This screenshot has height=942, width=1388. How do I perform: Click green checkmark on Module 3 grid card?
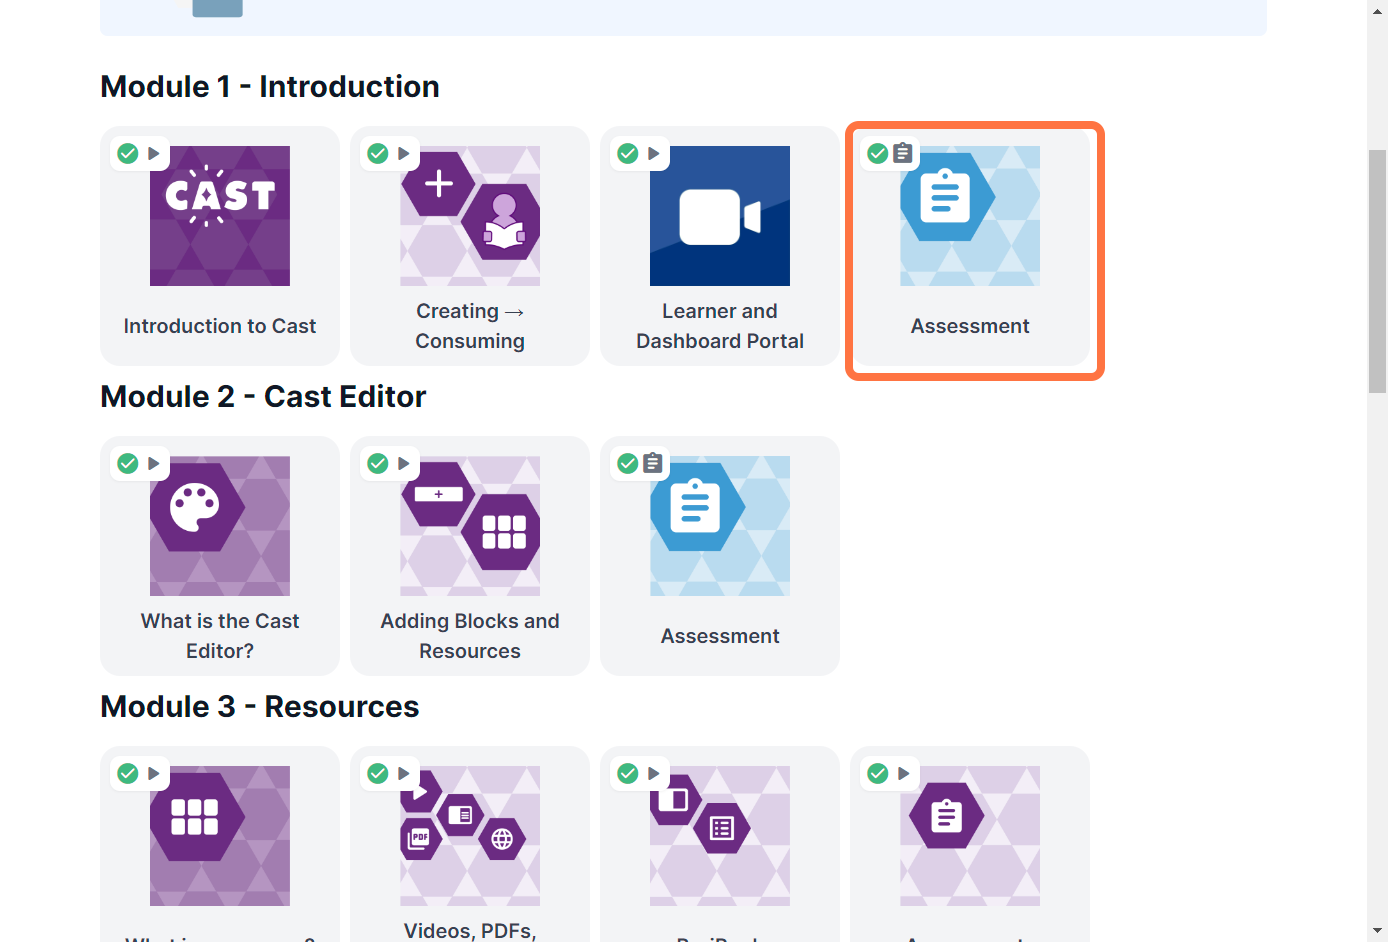pos(128,773)
